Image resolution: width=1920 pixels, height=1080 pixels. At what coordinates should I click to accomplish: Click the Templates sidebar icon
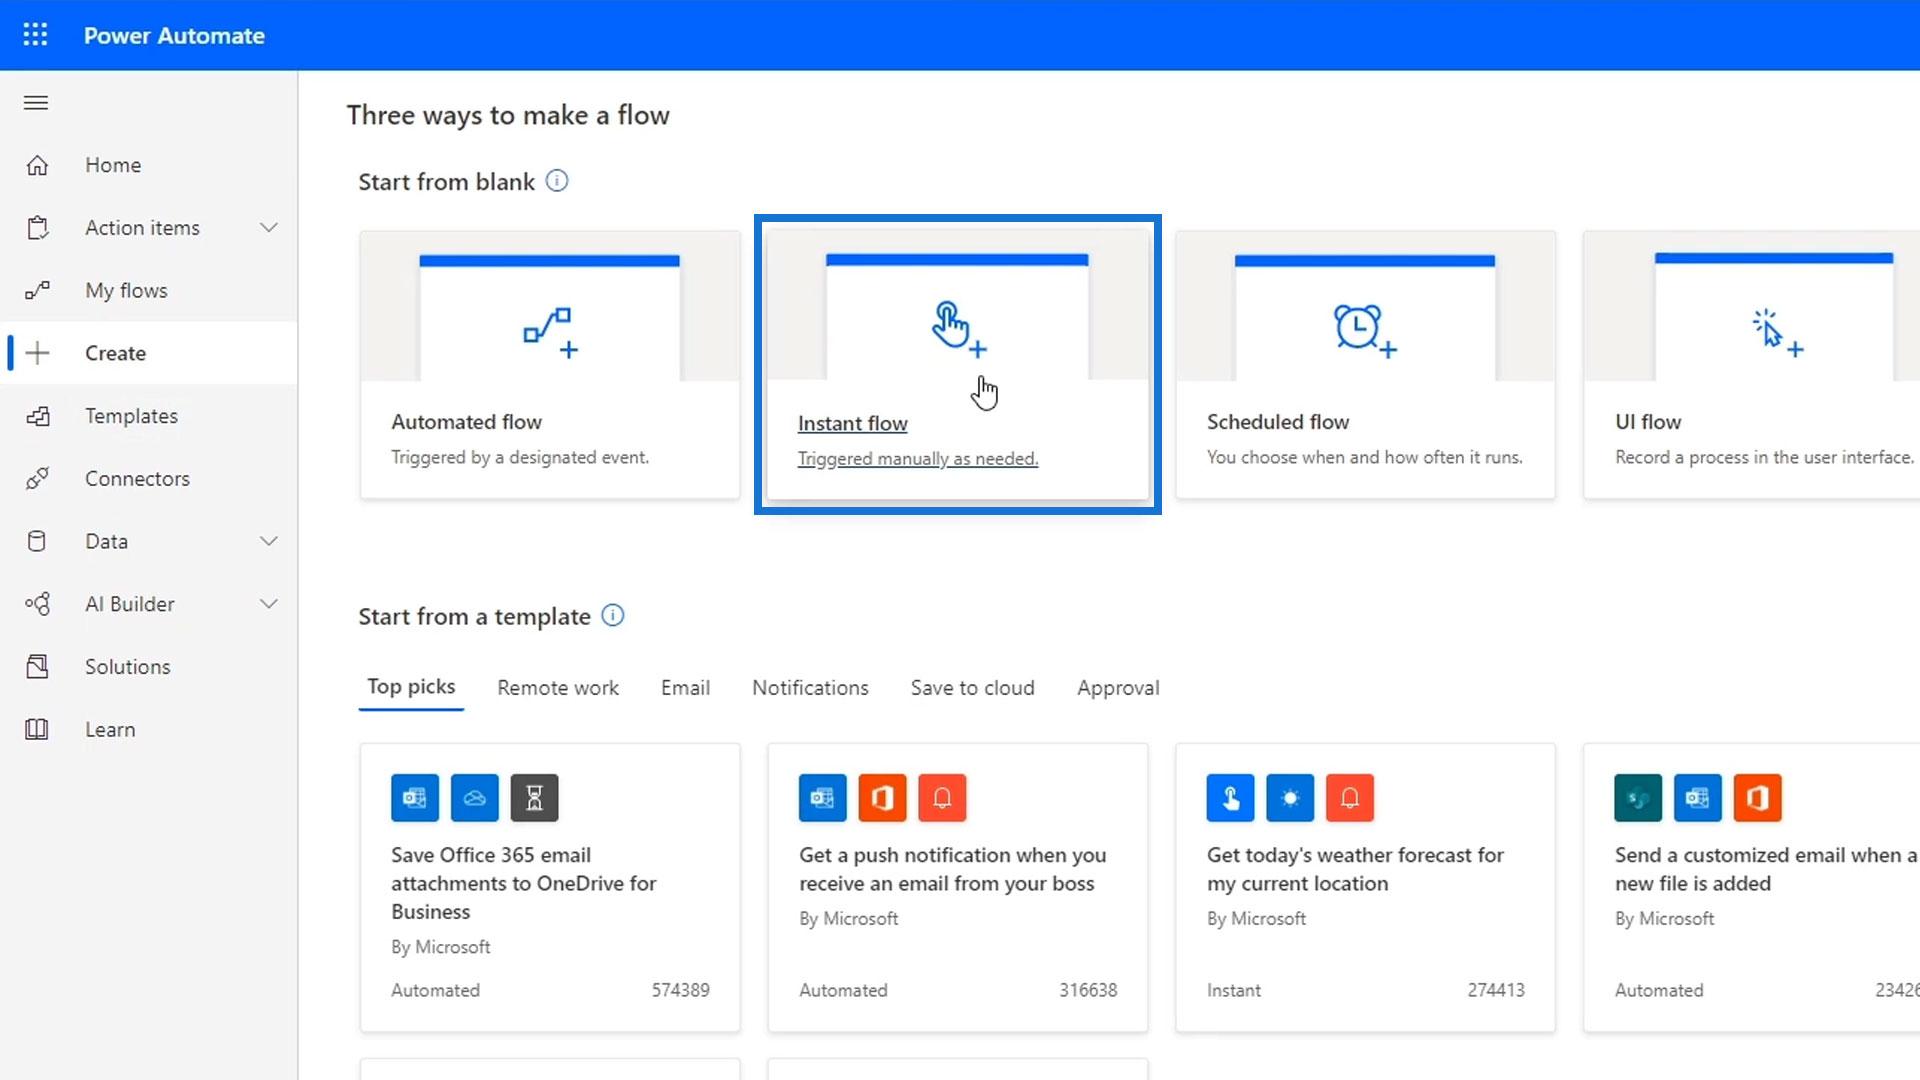point(37,416)
